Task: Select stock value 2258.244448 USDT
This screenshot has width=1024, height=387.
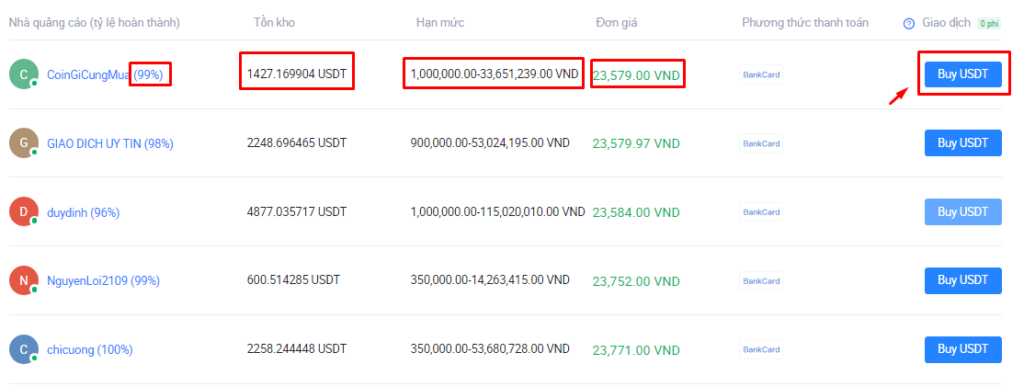Action: click(x=296, y=349)
